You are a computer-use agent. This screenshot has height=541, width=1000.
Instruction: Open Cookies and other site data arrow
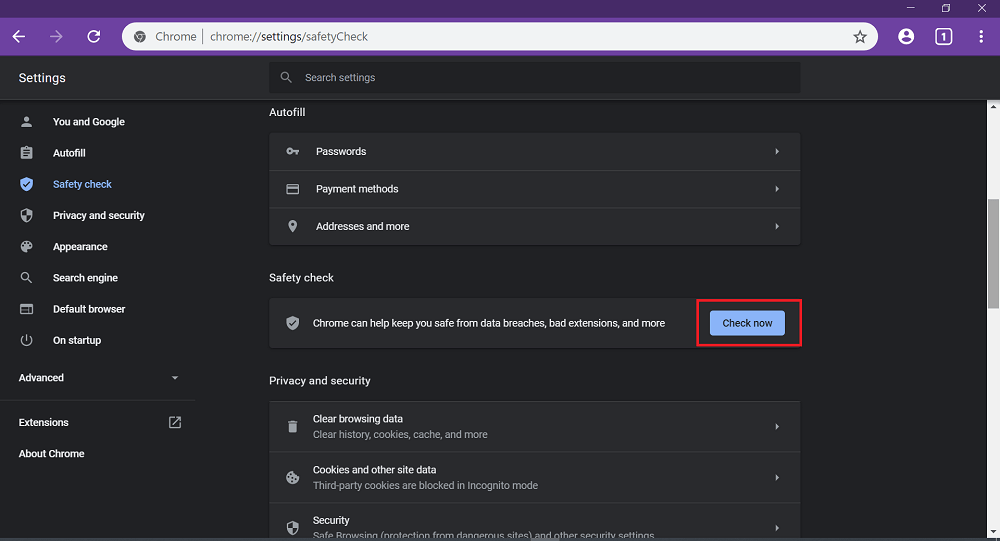click(x=777, y=478)
